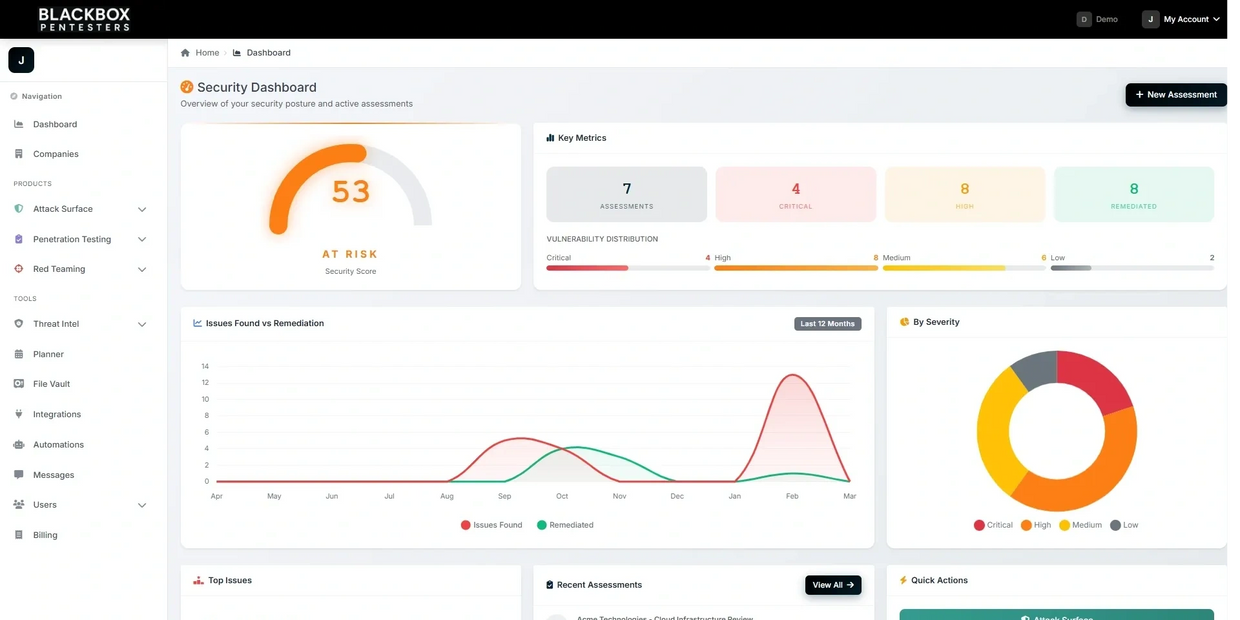Toggle Critical segment in severity legend

tap(993, 525)
